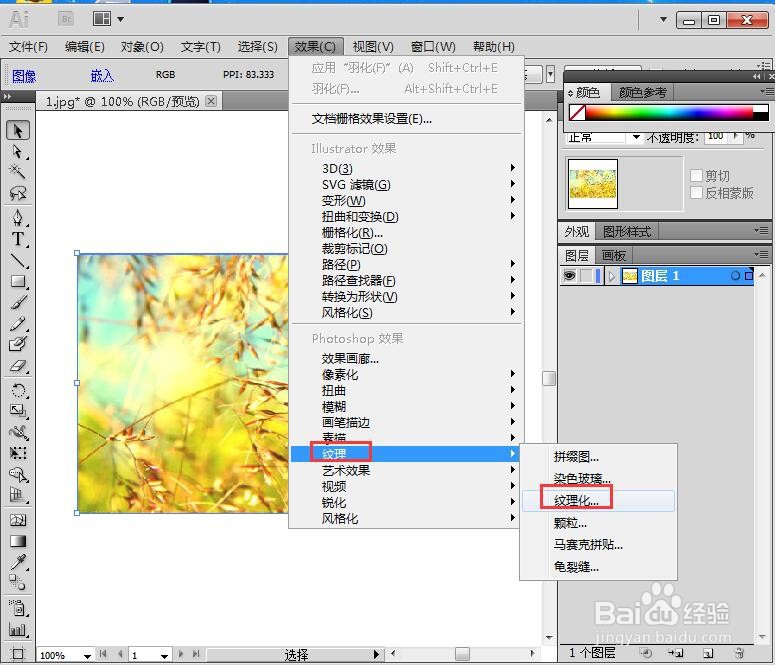Open artboard number dropdown
This screenshot has height=665, width=775.
164,656
